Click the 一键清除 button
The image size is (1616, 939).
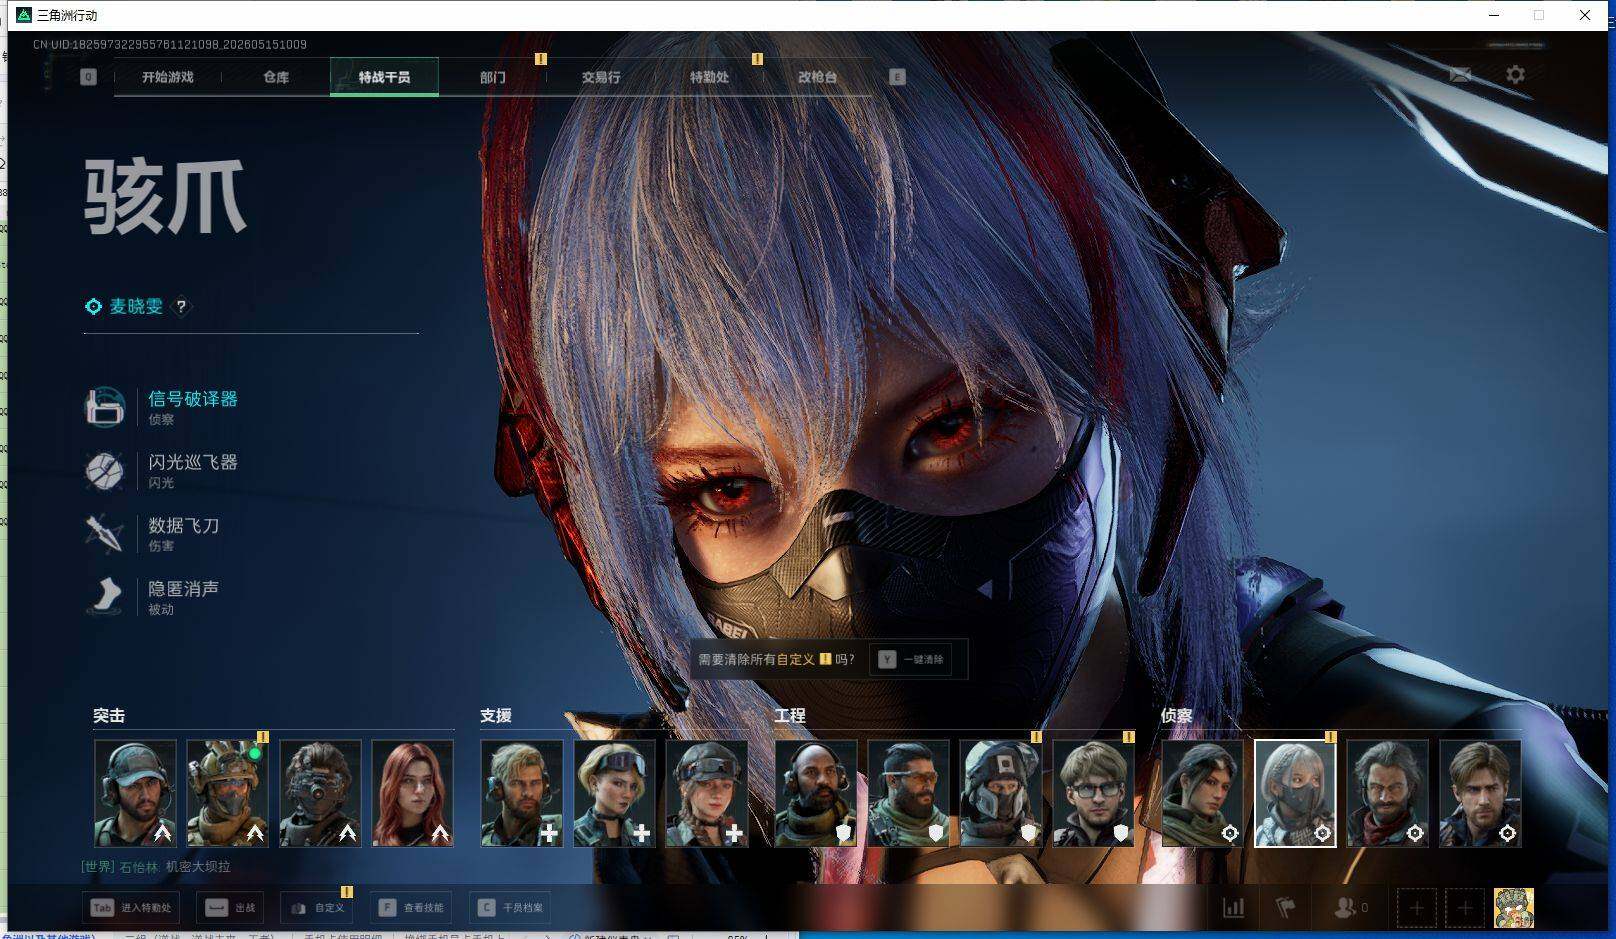[x=912, y=660]
